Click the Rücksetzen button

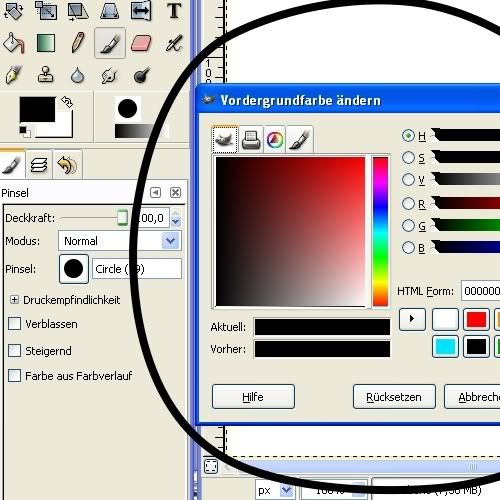pyautogui.click(x=394, y=397)
